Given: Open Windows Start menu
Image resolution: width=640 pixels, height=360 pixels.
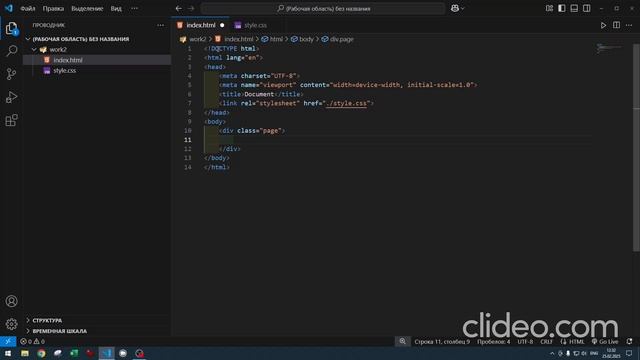Looking at the screenshot, I should (8, 353).
